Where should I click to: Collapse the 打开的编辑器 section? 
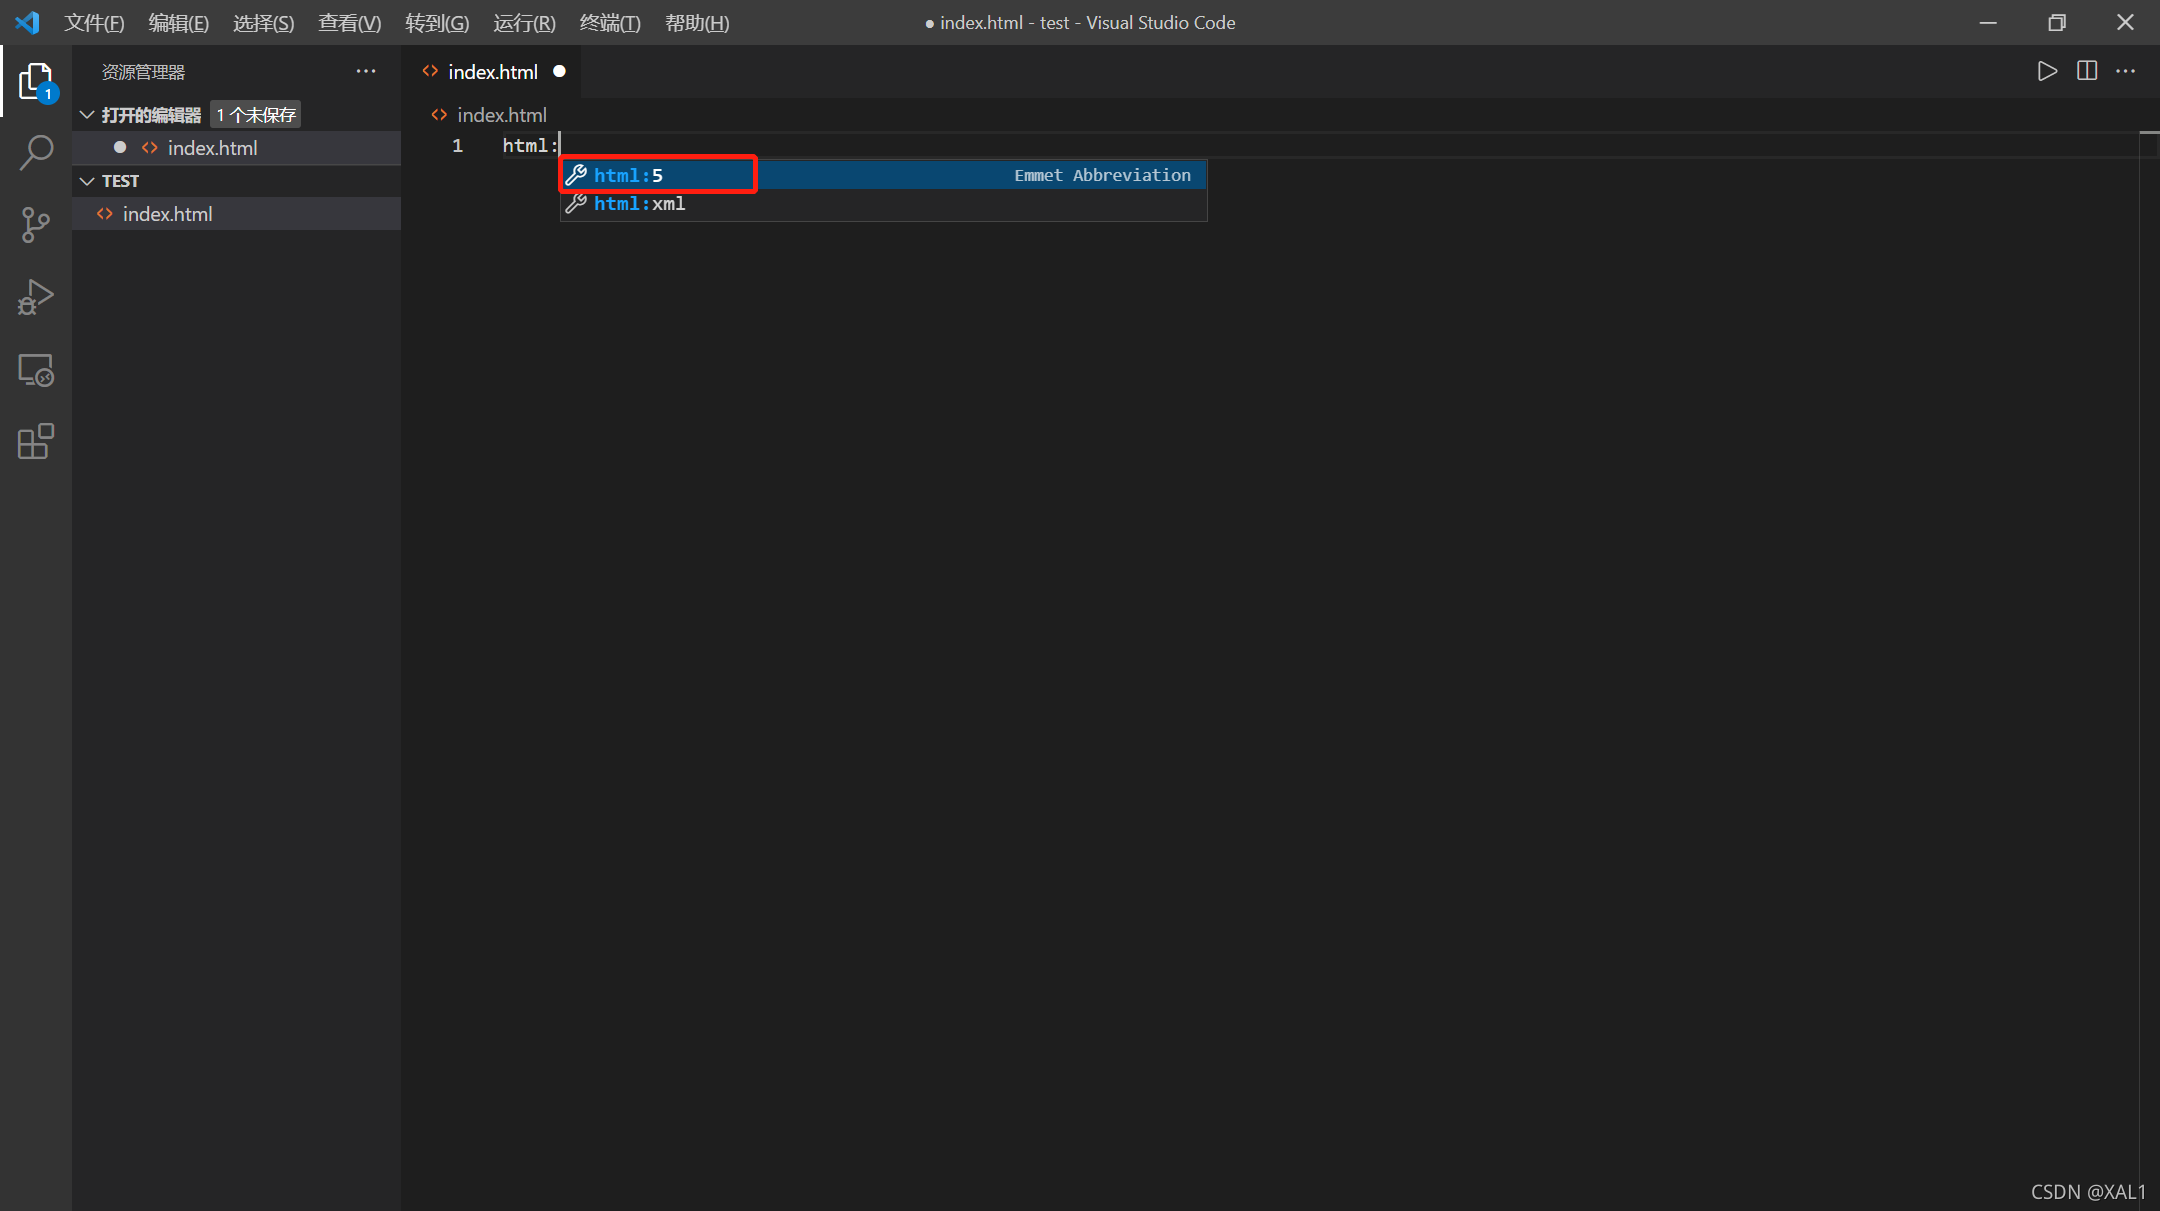pyautogui.click(x=88, y=115)
